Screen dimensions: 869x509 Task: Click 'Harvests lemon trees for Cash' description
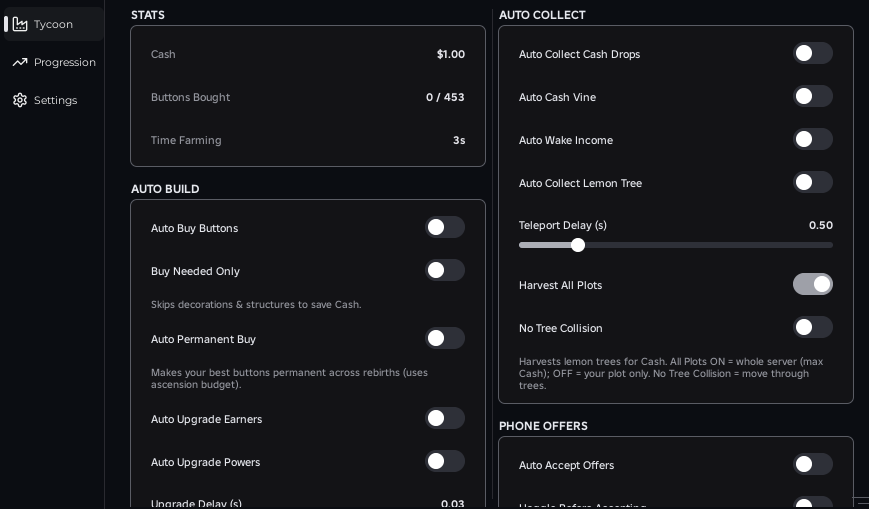(x=671, y=373)
